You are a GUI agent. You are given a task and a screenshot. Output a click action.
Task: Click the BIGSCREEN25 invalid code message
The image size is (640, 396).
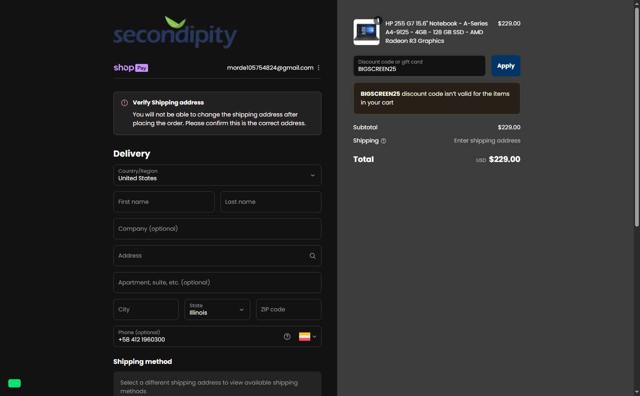[x=437, y=98]
